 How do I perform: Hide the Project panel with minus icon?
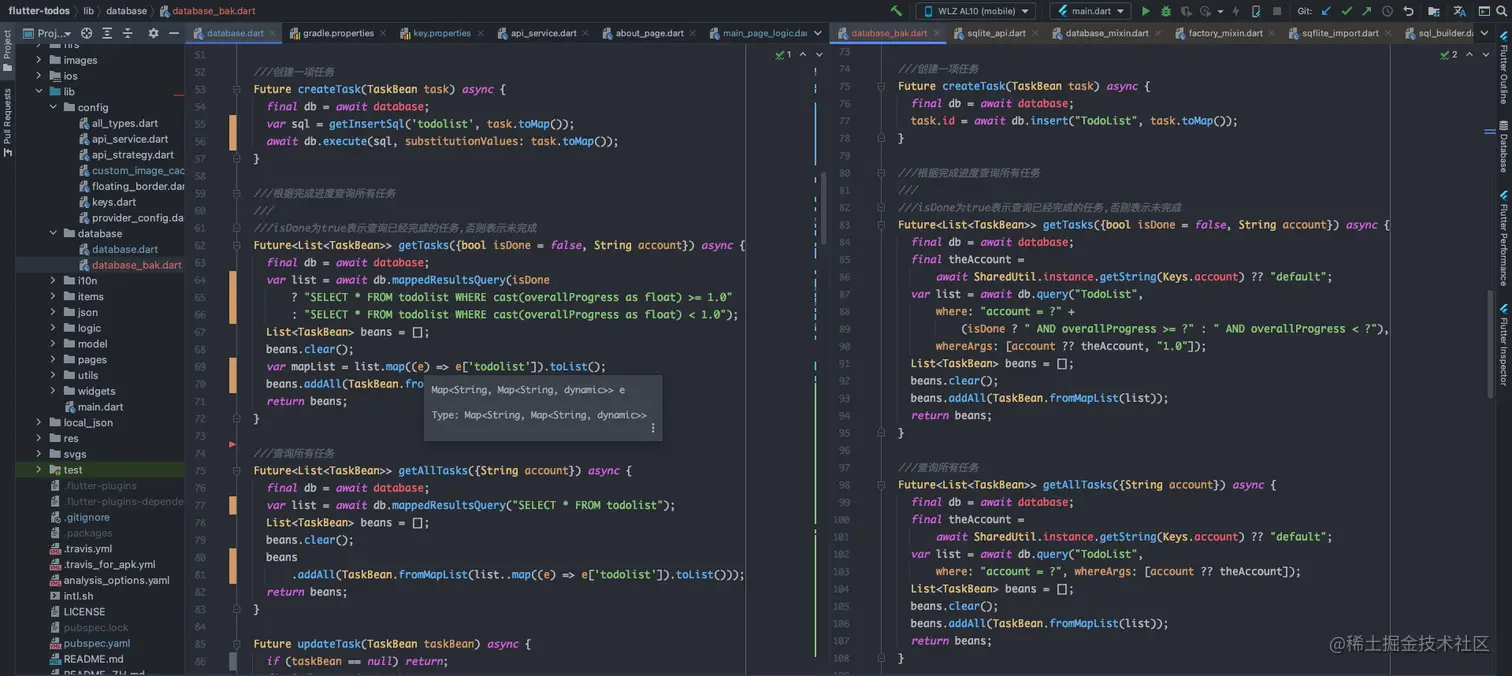tap(173, 33)
